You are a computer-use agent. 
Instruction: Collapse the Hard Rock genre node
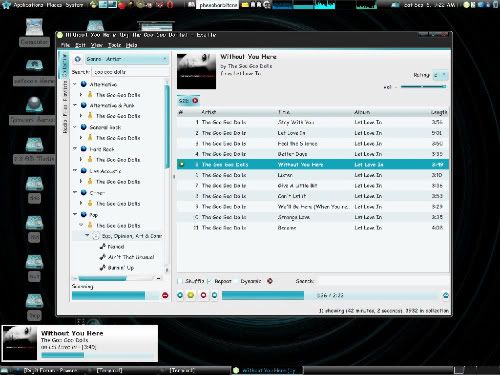point(75,149)
